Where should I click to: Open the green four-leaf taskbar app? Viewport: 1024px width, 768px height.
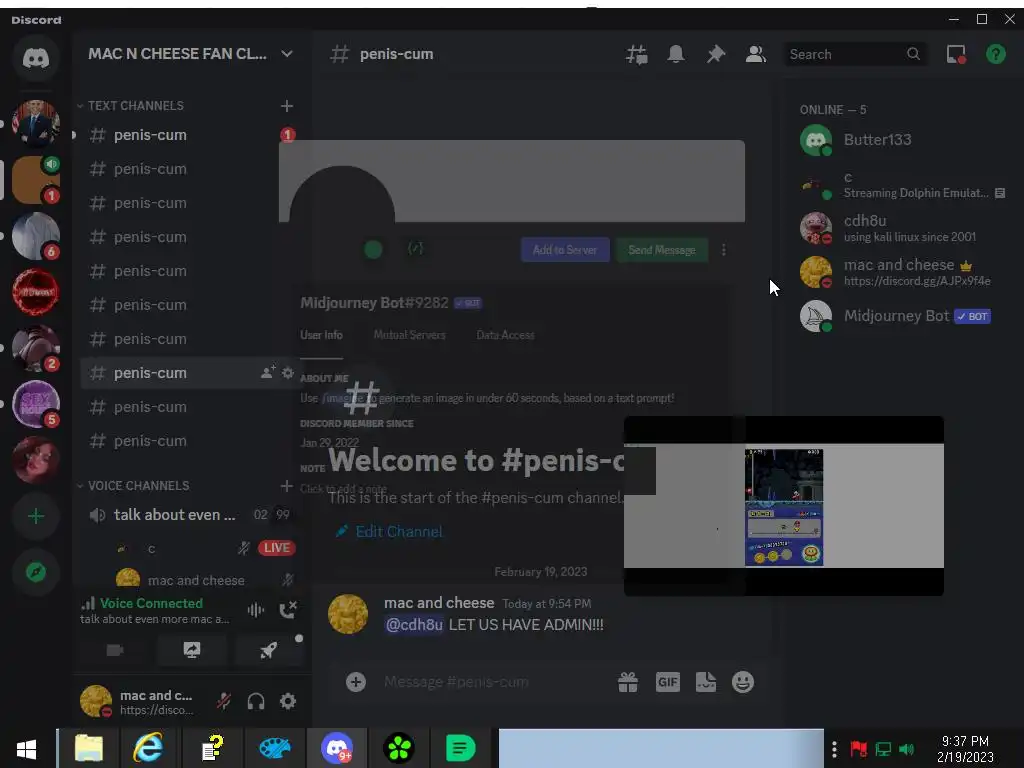pyautogui.click(x=399, y=748)
